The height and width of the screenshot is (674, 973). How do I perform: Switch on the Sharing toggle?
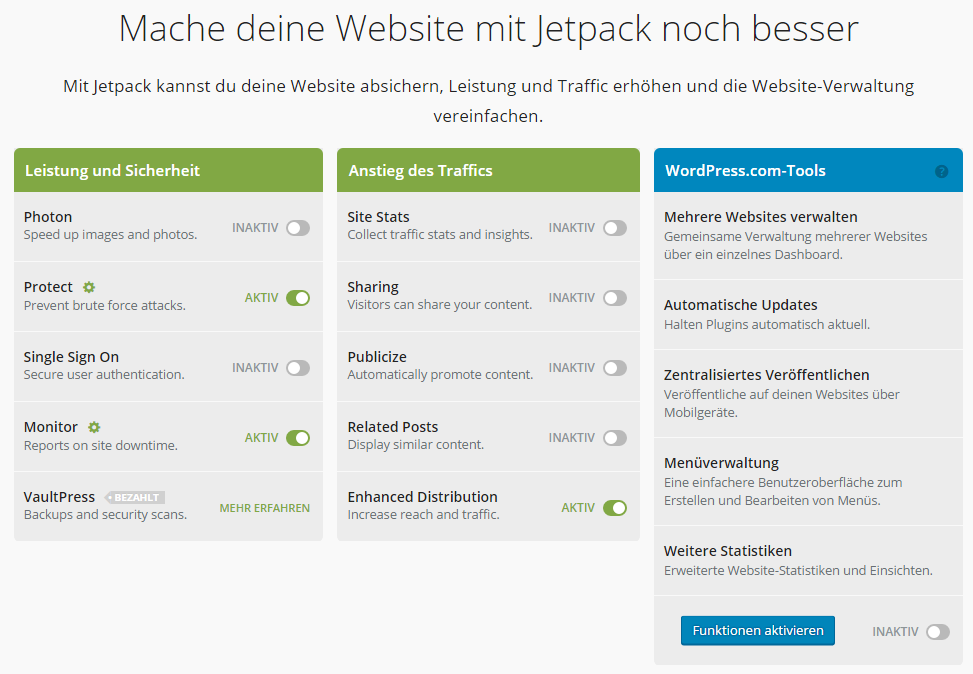615,298
